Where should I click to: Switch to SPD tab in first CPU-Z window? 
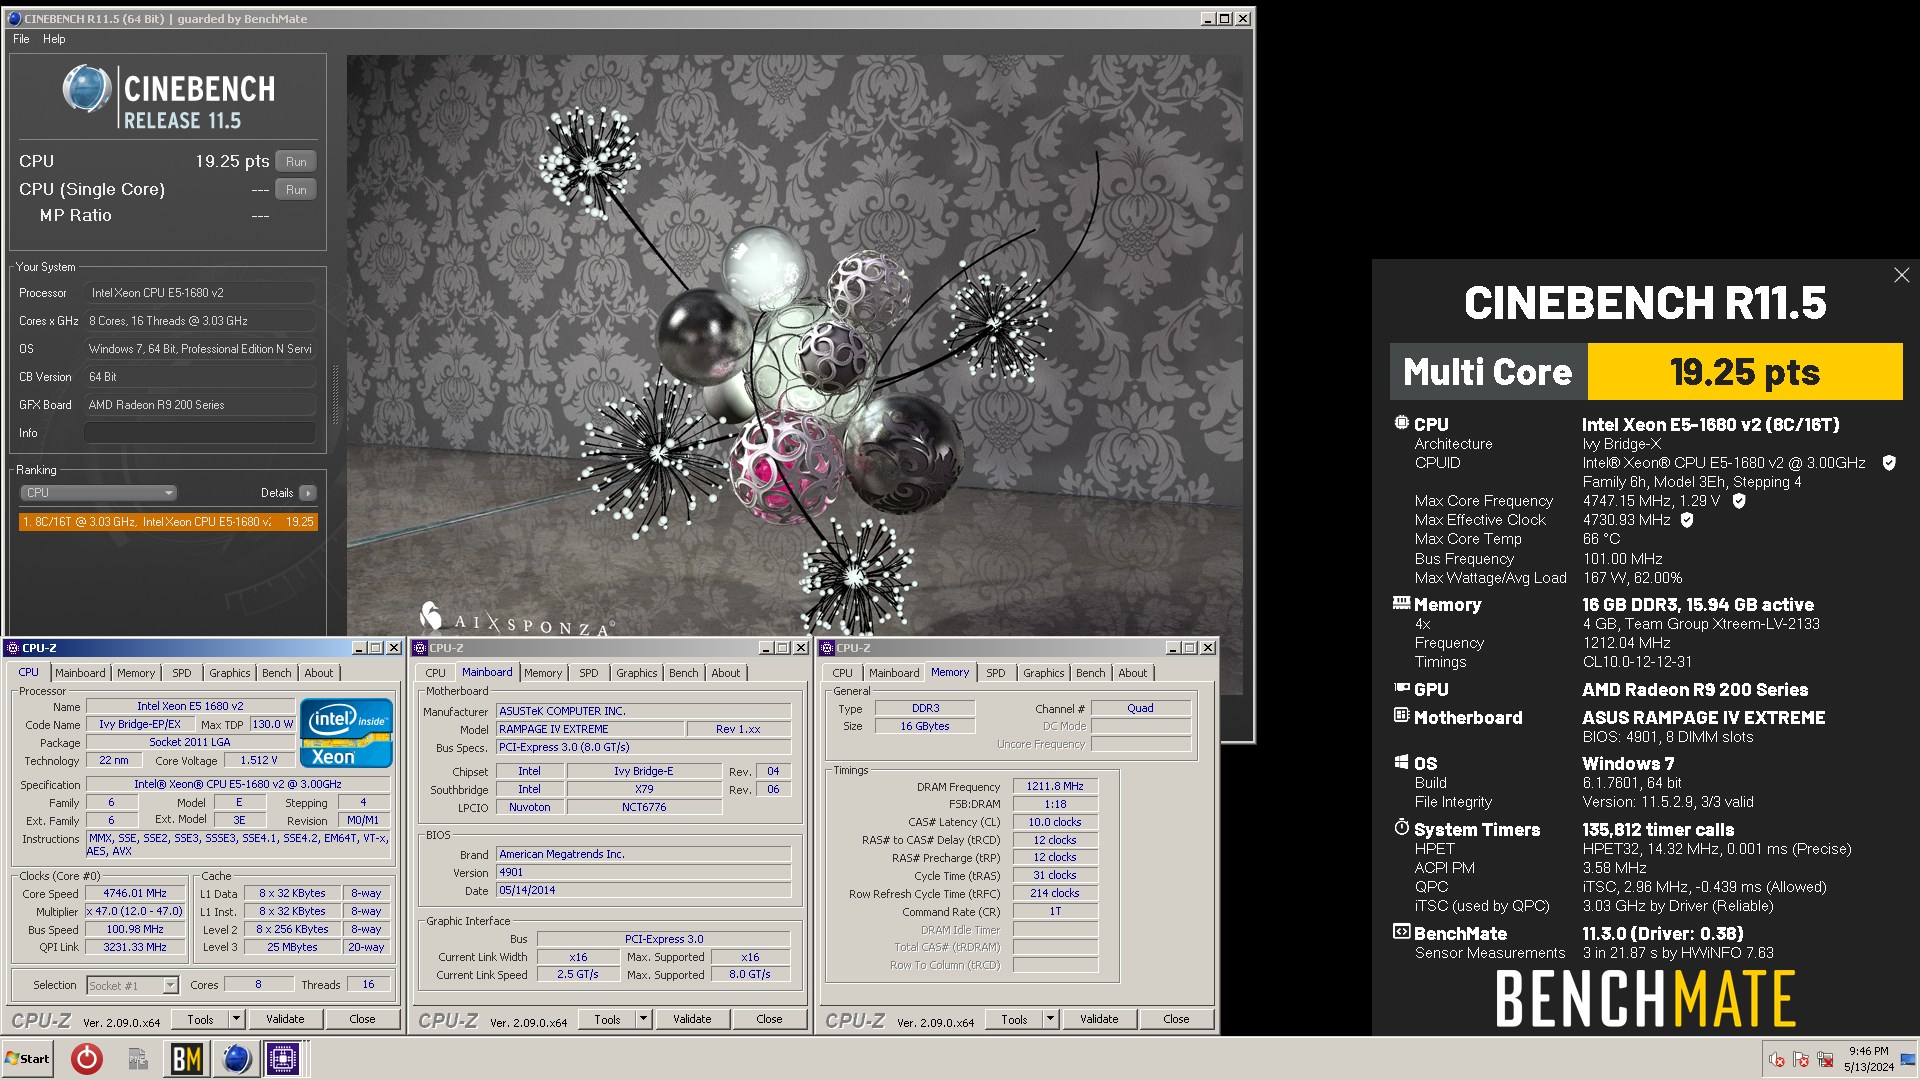coord(181,673)
